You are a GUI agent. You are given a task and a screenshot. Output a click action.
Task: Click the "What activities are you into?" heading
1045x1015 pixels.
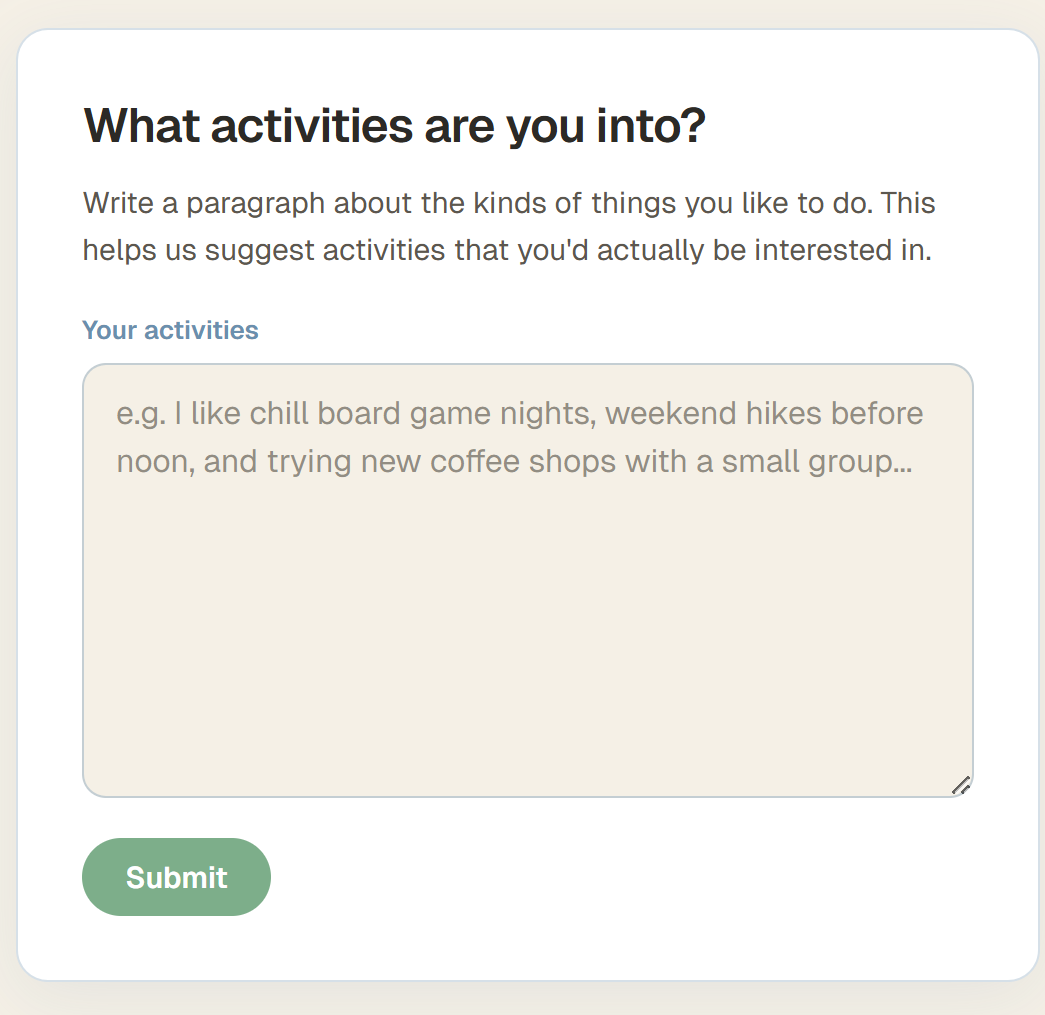point(395,126)
